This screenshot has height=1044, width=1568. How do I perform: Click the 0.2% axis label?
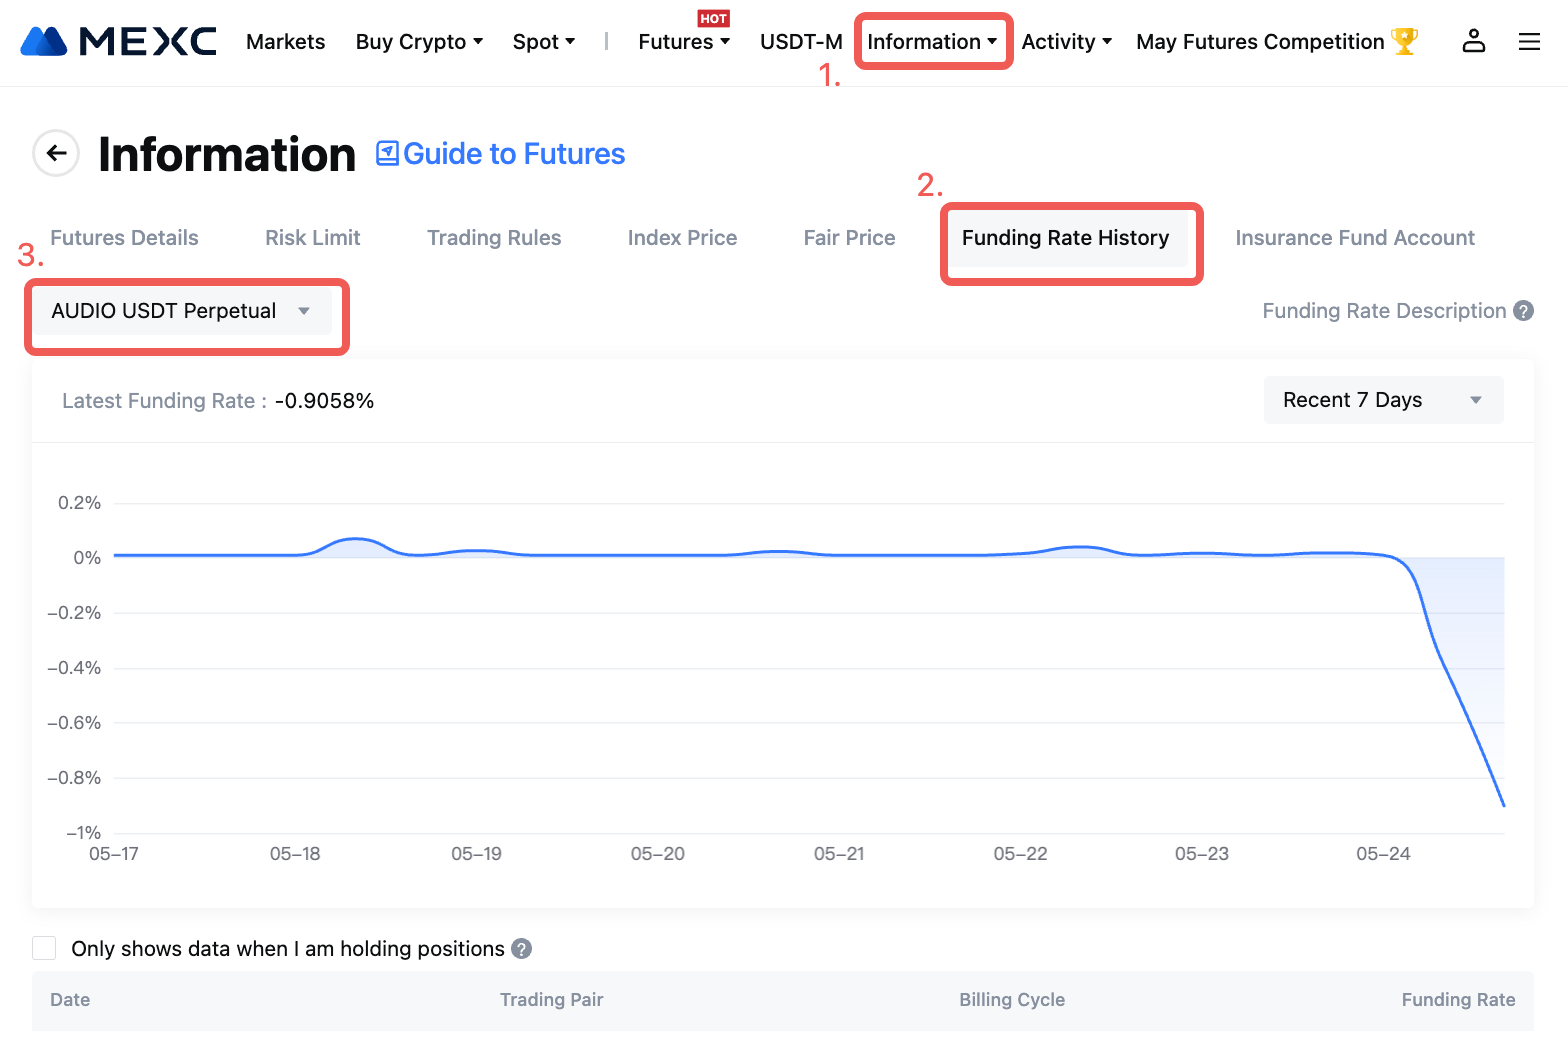pos(80,503)
